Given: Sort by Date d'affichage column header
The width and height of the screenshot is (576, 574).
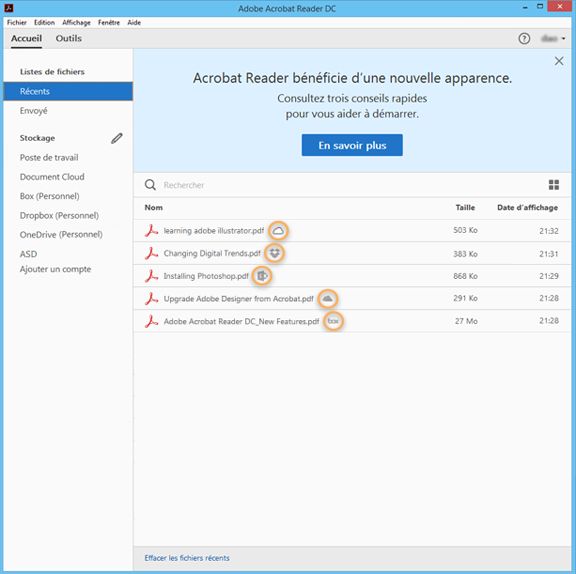Looking at the screenshot, I should [528, 207].
